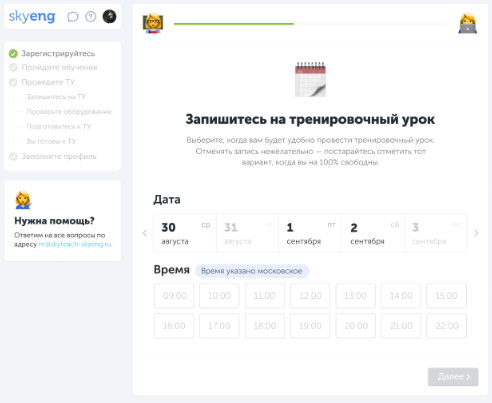
Task: Click the Время section label
Action: (172, 269)
